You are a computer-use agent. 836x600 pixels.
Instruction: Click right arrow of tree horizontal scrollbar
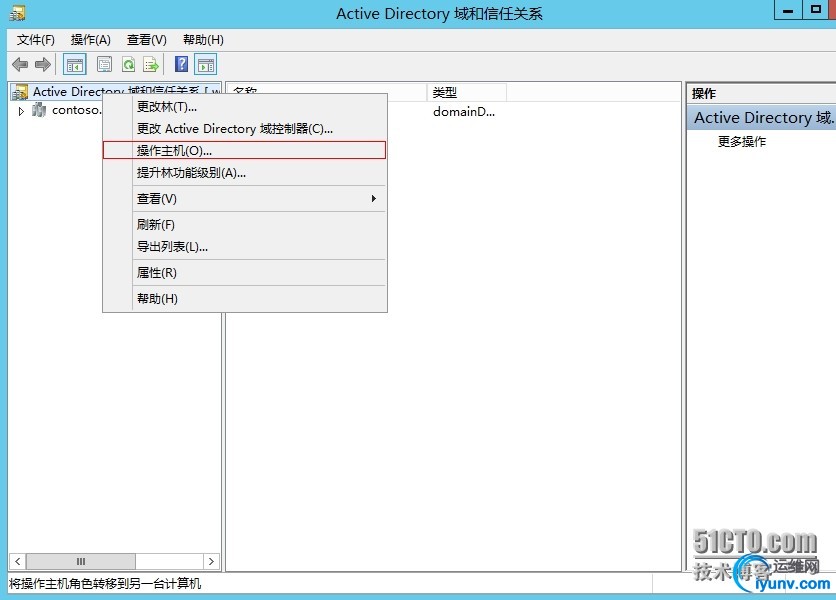211,561
